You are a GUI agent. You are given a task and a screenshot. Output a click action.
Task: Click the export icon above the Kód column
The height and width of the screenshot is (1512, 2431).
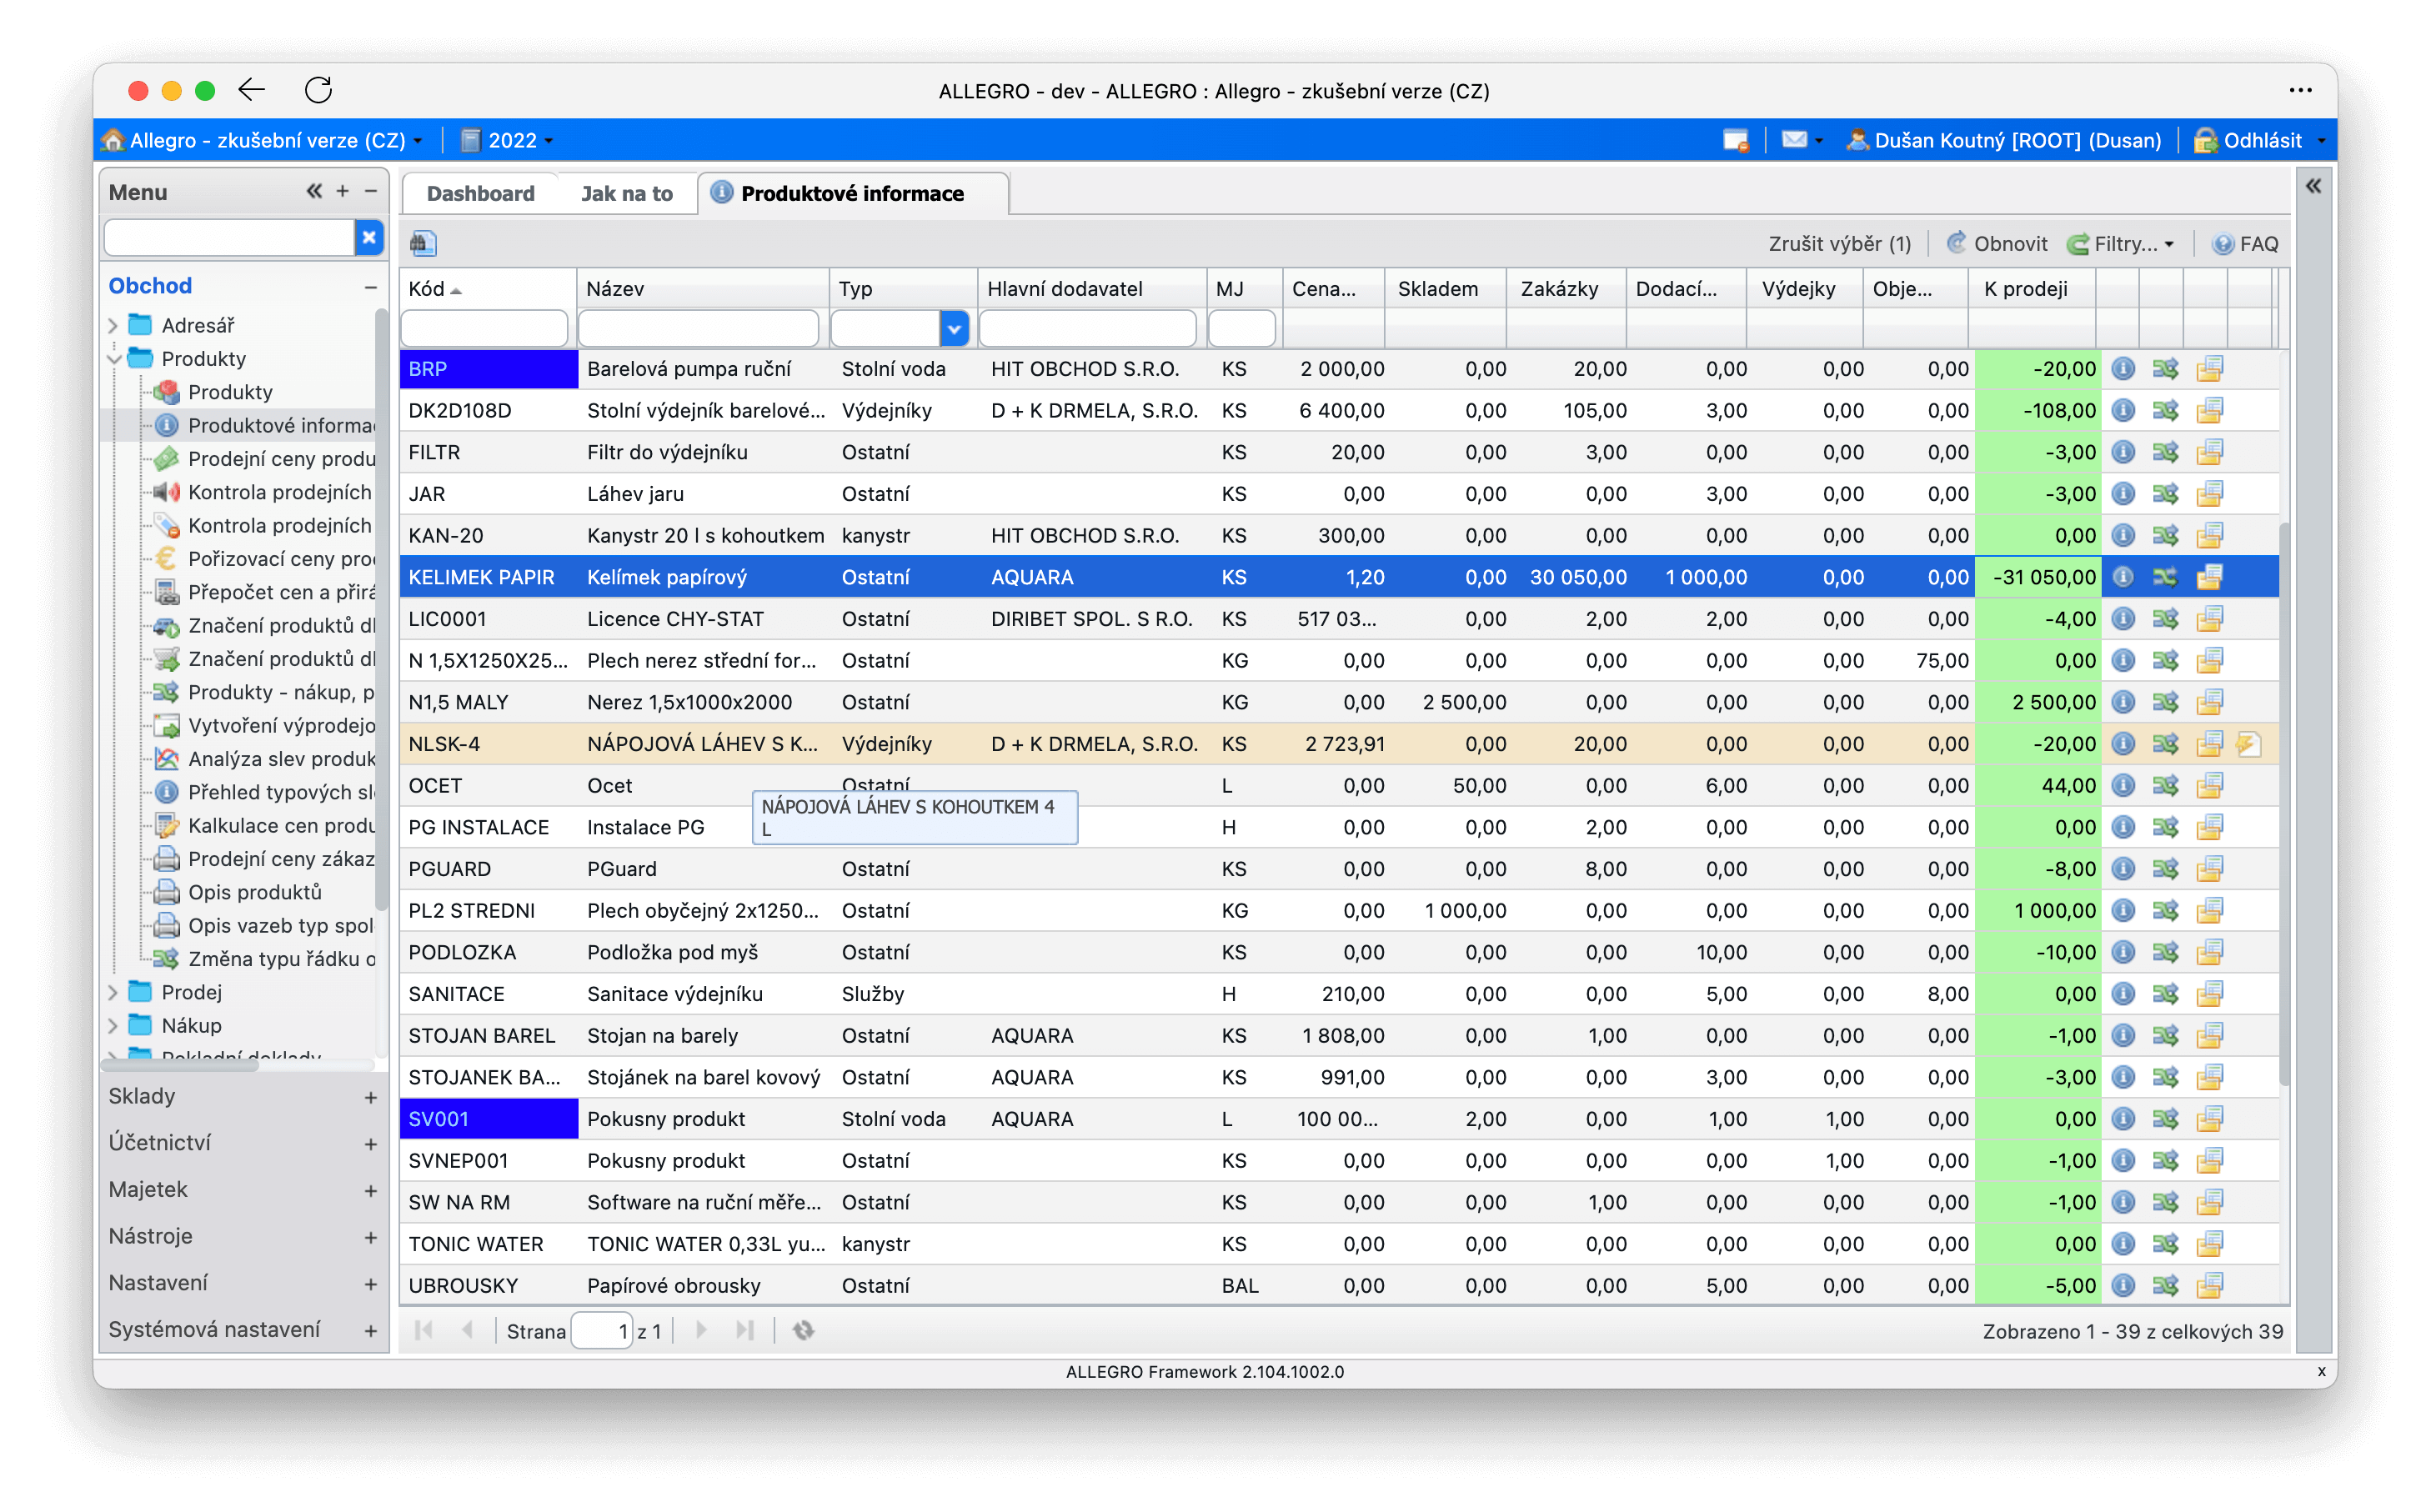(x=423, y=243)
